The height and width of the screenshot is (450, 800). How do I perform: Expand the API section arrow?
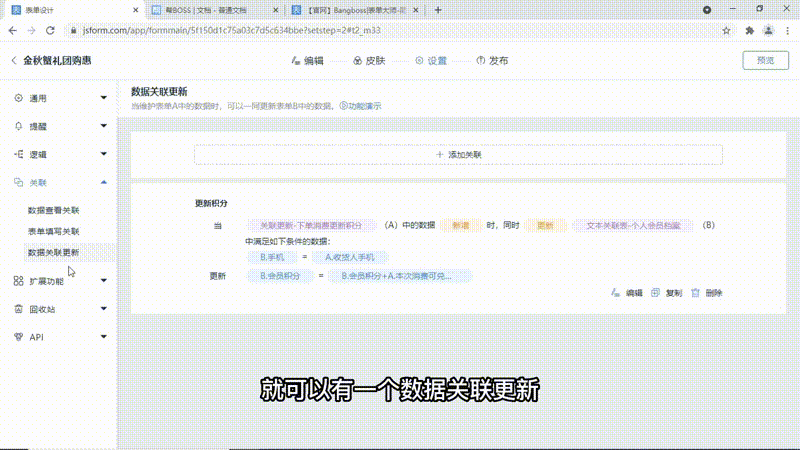[x=104, y=337]
